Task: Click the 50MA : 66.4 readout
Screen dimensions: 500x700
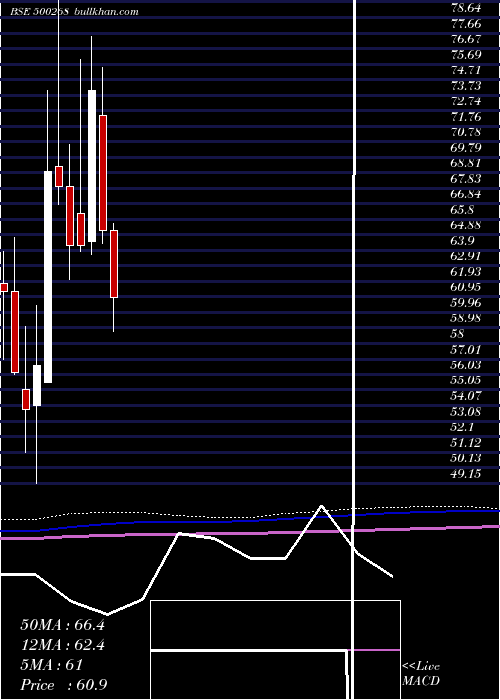Action: [x=62, y=625]
